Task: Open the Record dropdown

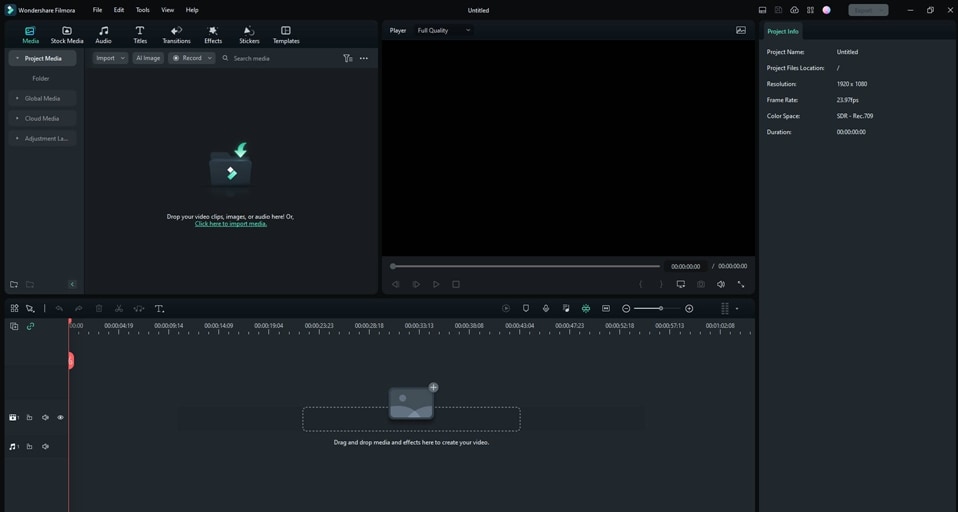Action: (x=192, y=58)
